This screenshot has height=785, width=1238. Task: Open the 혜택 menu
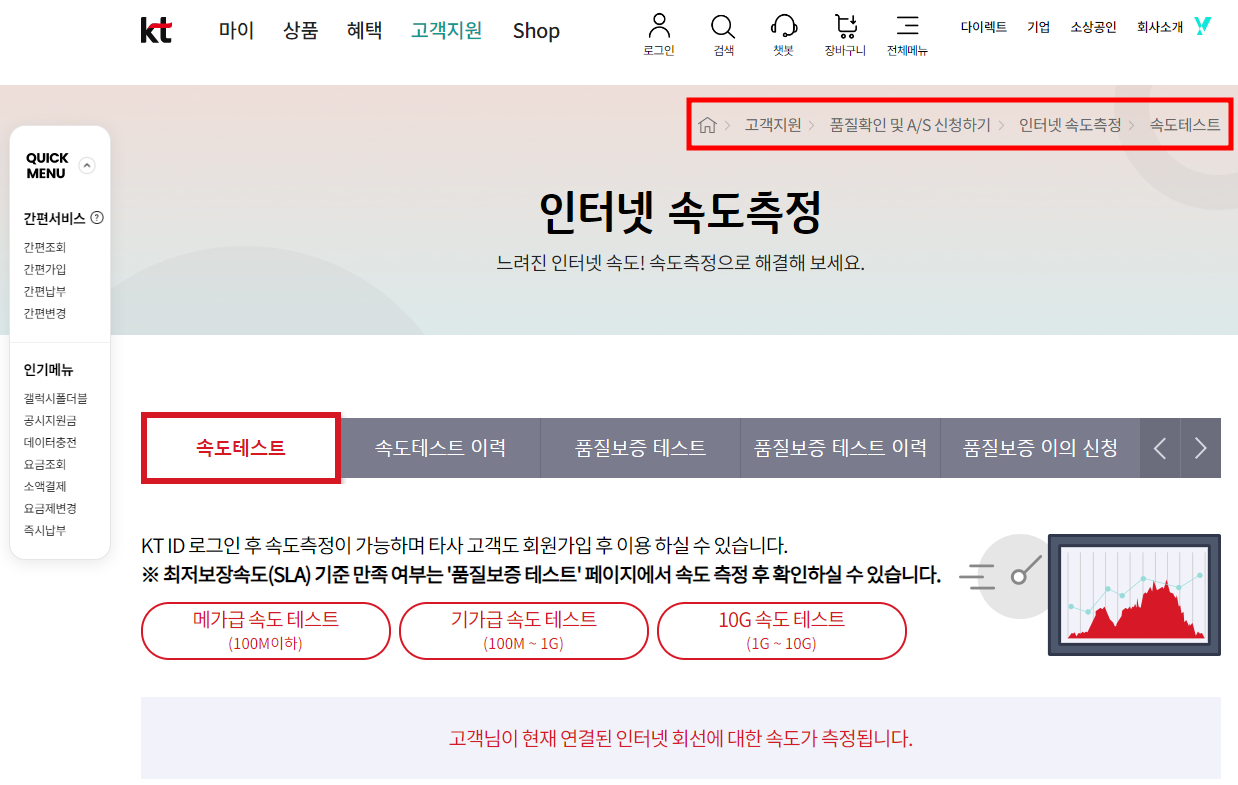[364, 31]
